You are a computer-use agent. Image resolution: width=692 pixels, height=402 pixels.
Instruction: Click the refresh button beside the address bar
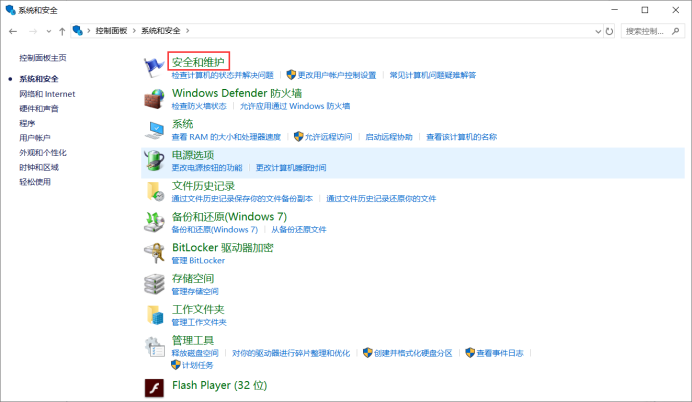point(610,31)
